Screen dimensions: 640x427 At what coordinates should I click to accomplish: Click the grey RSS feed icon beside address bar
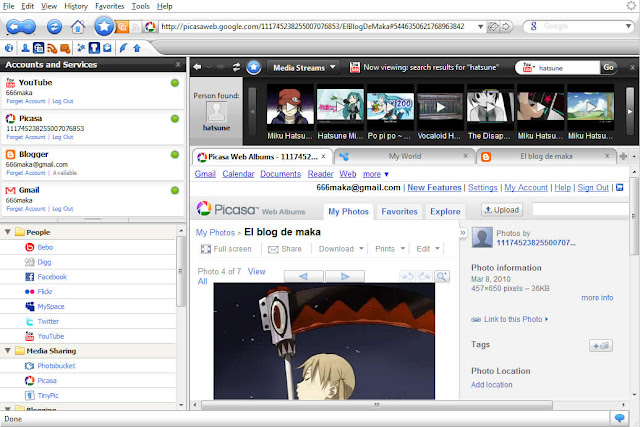[136, 27]
